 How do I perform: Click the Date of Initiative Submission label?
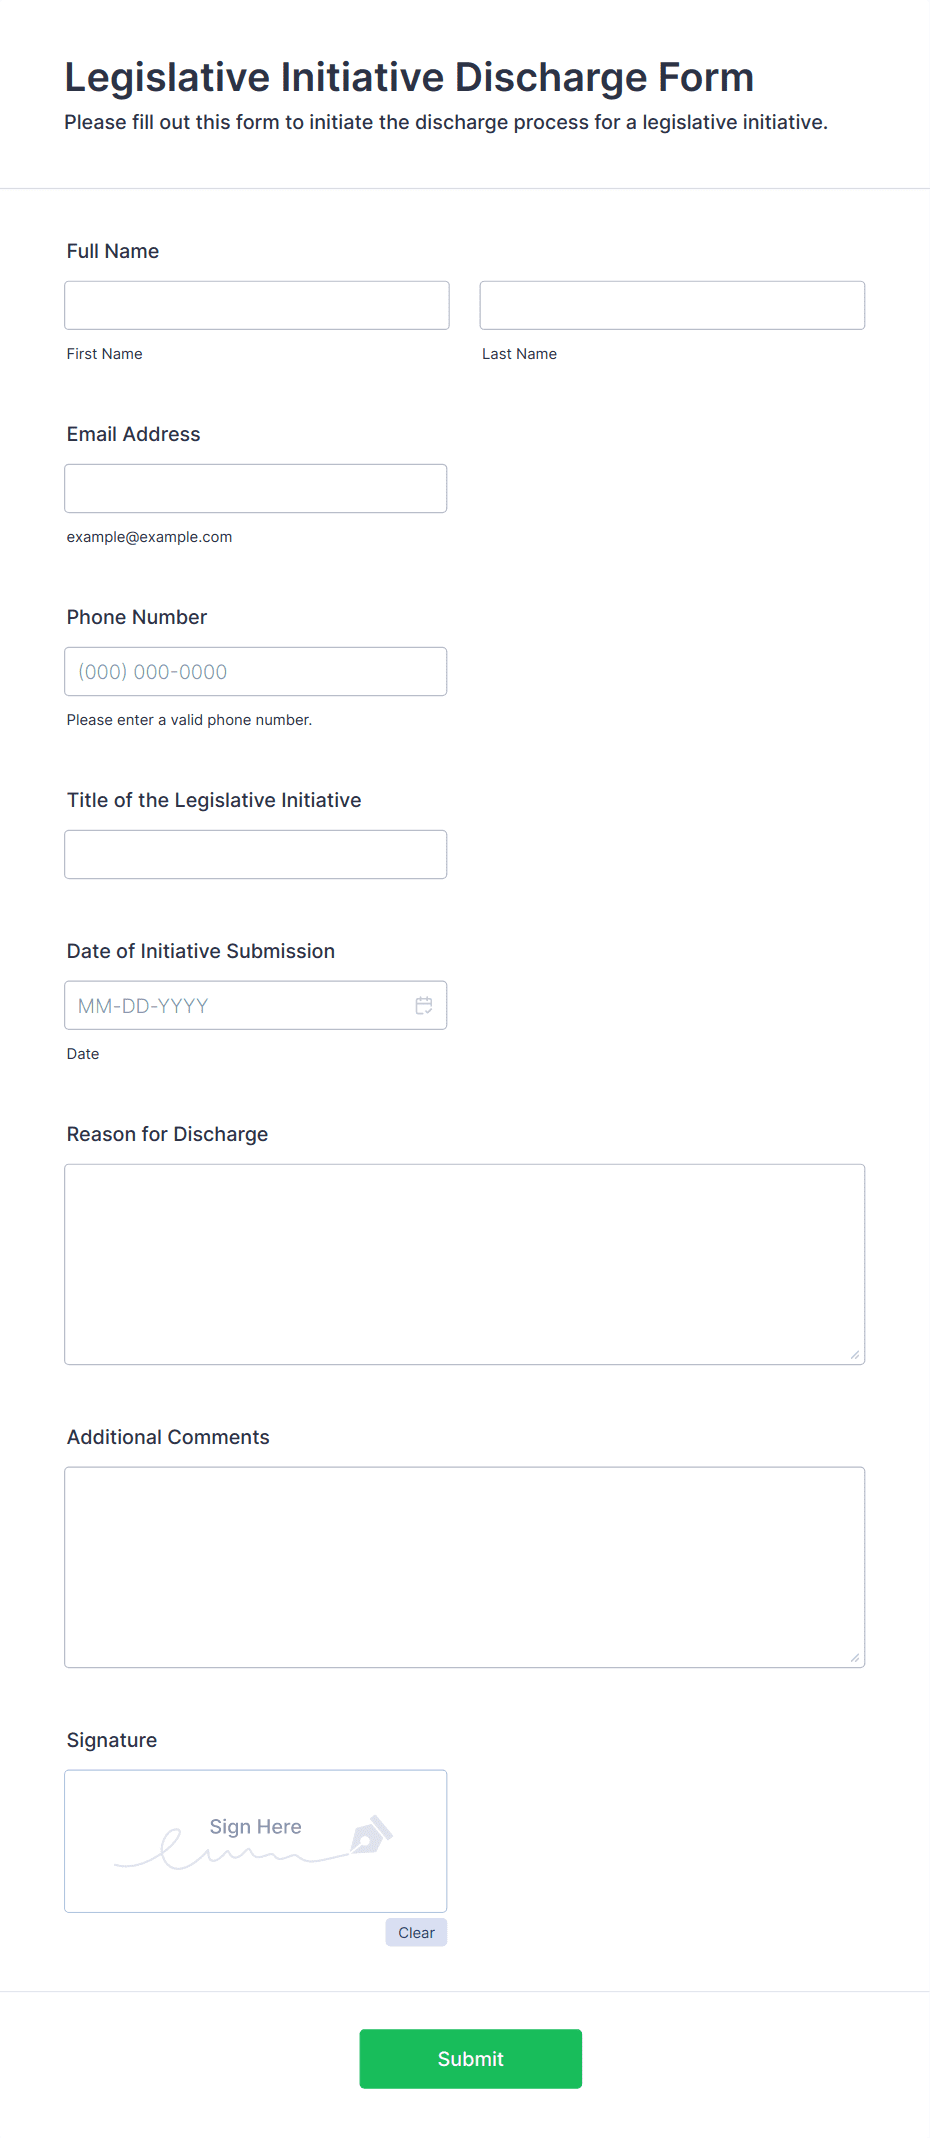click(201, 951)
